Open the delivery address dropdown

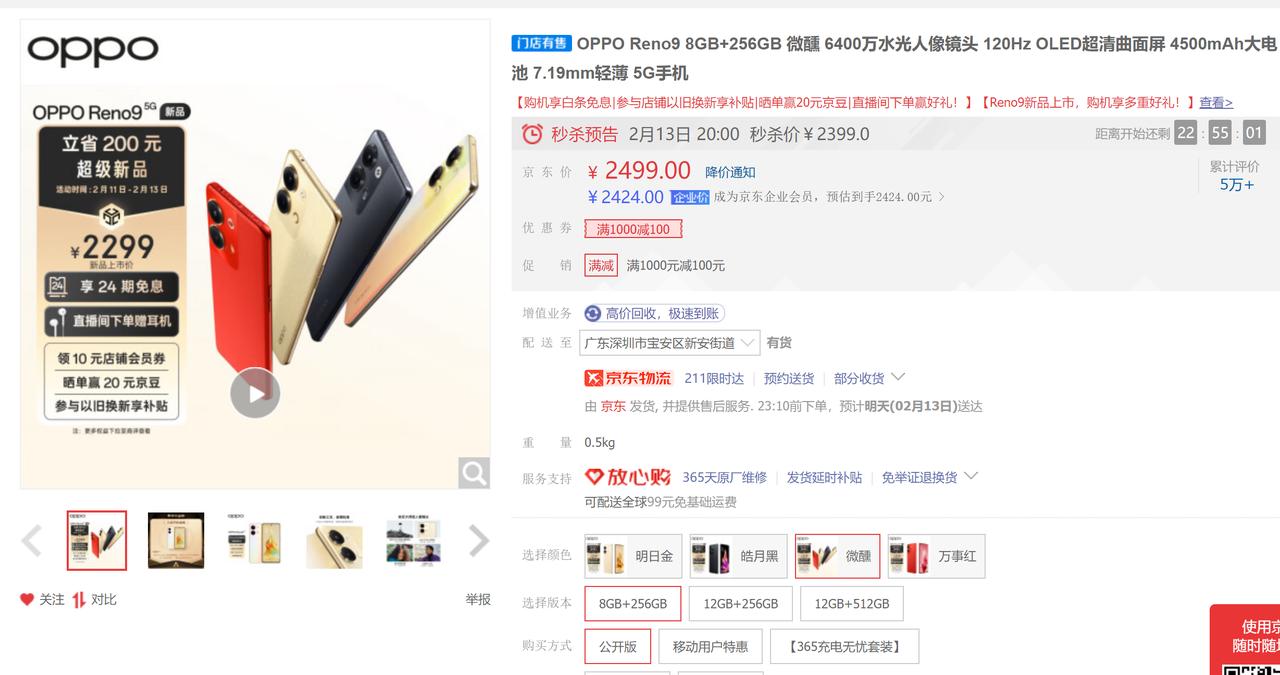coord(671,342)
